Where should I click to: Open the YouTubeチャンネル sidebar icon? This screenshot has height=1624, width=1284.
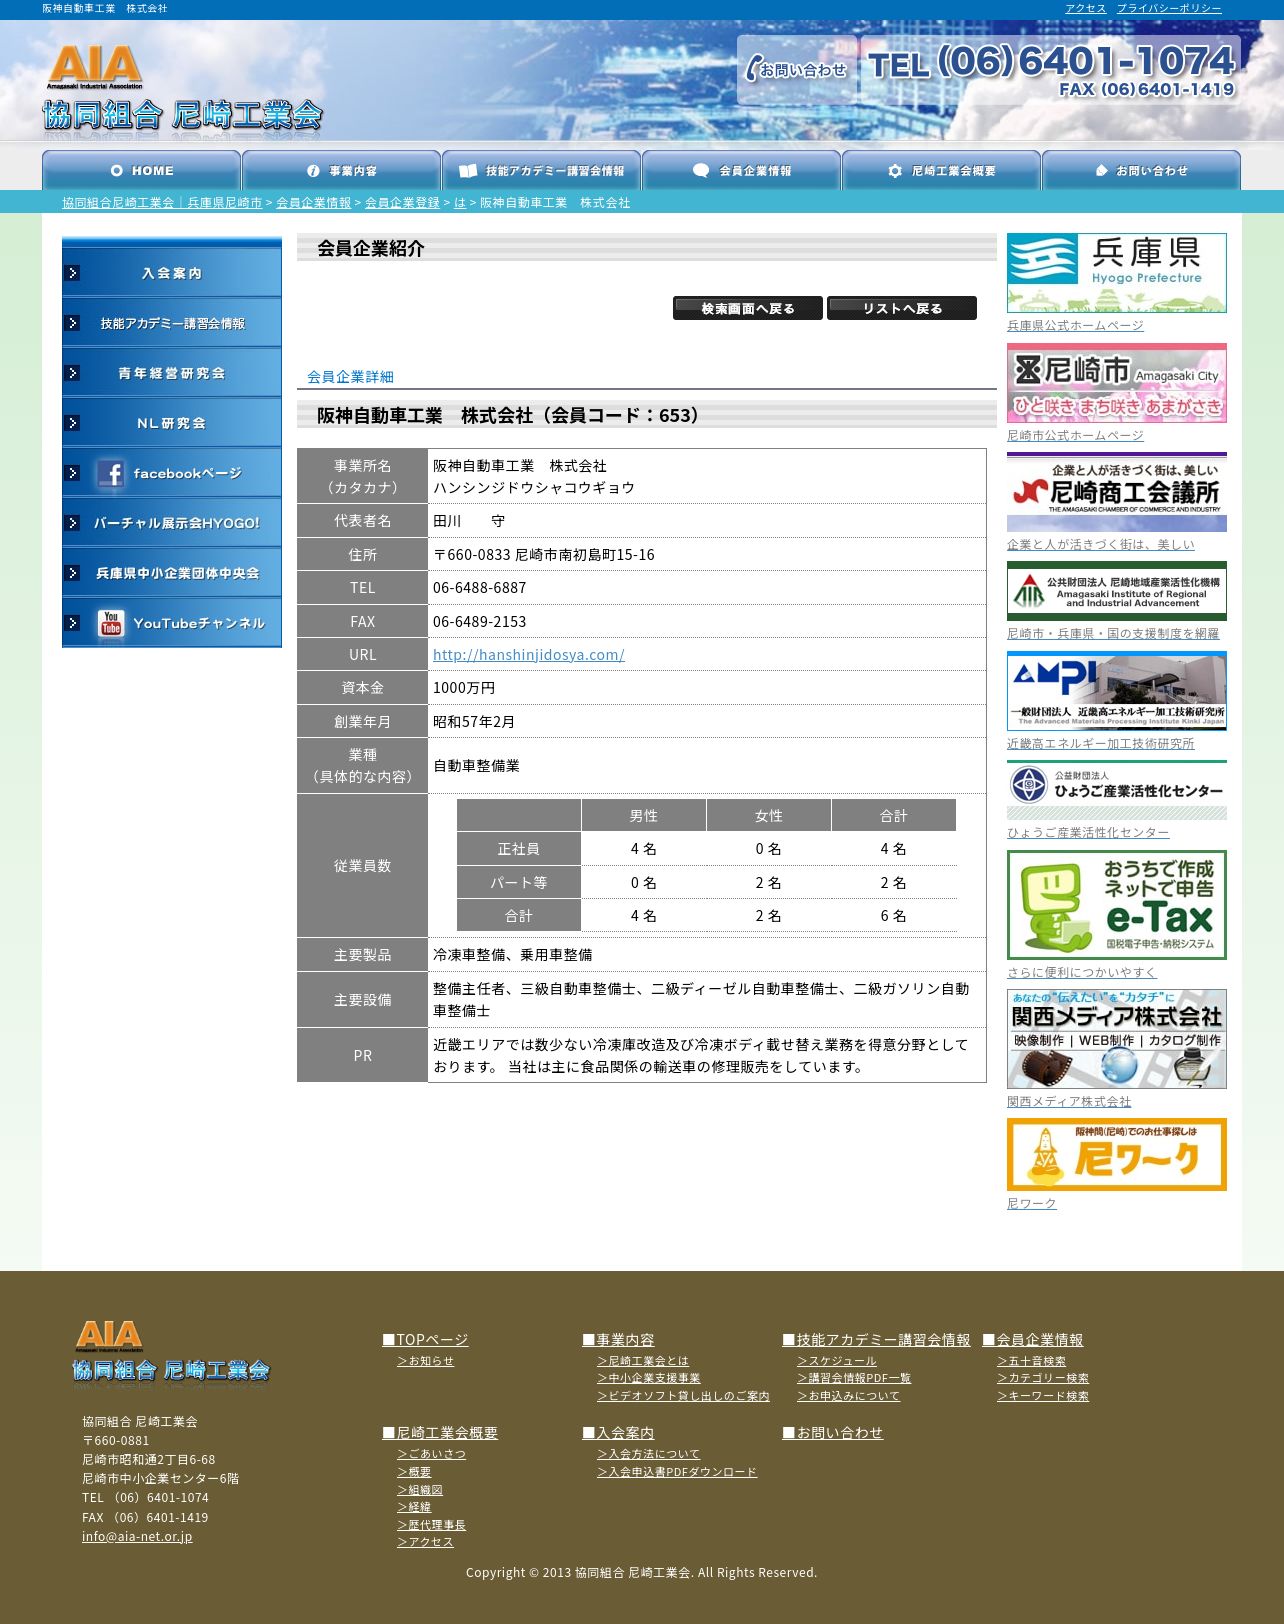click(172, 622)
